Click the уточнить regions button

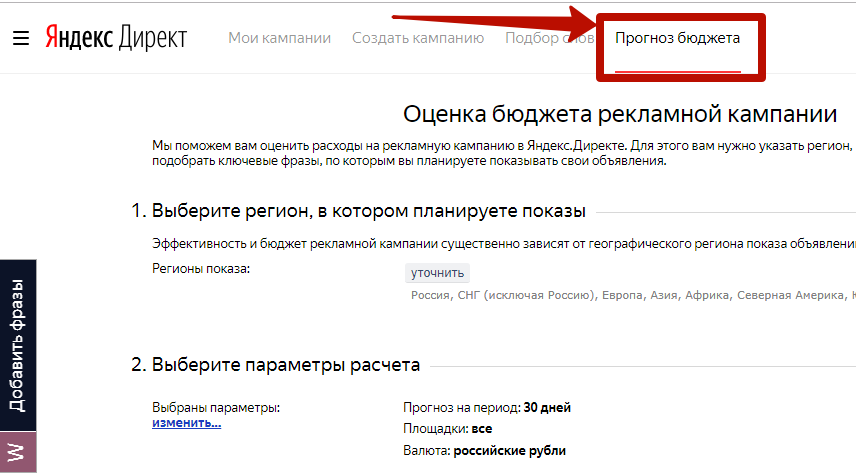437,272
